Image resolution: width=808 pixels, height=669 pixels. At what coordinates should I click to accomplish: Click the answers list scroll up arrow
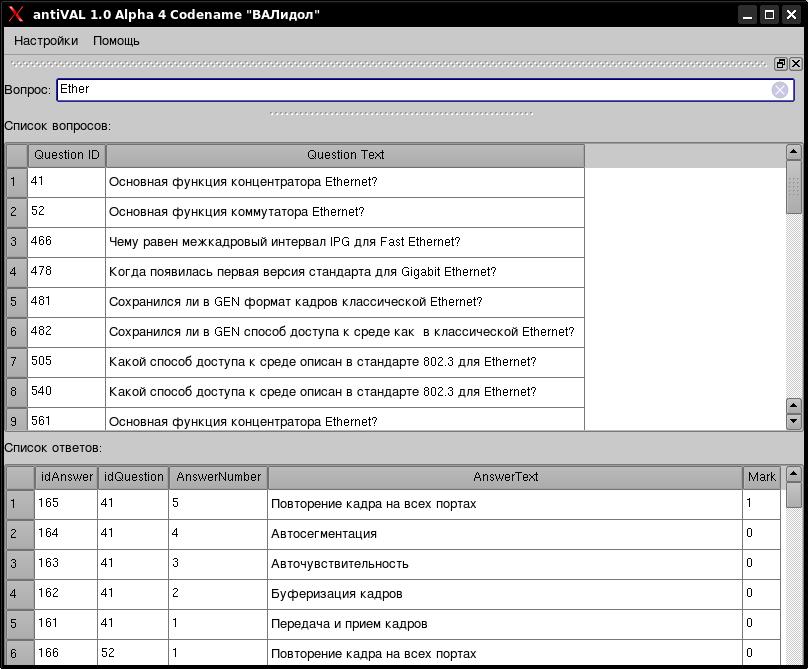[794, 474]
